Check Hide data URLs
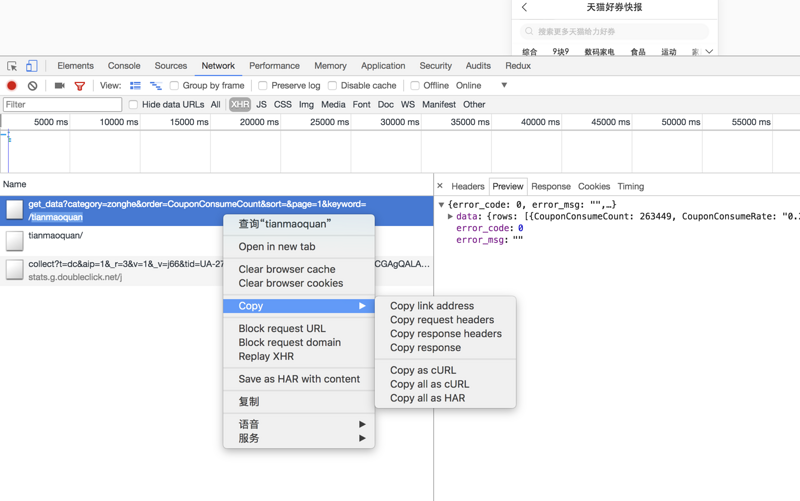Image resolution: width=800 pixels, height=501 pixels. [x=133, y=105]
